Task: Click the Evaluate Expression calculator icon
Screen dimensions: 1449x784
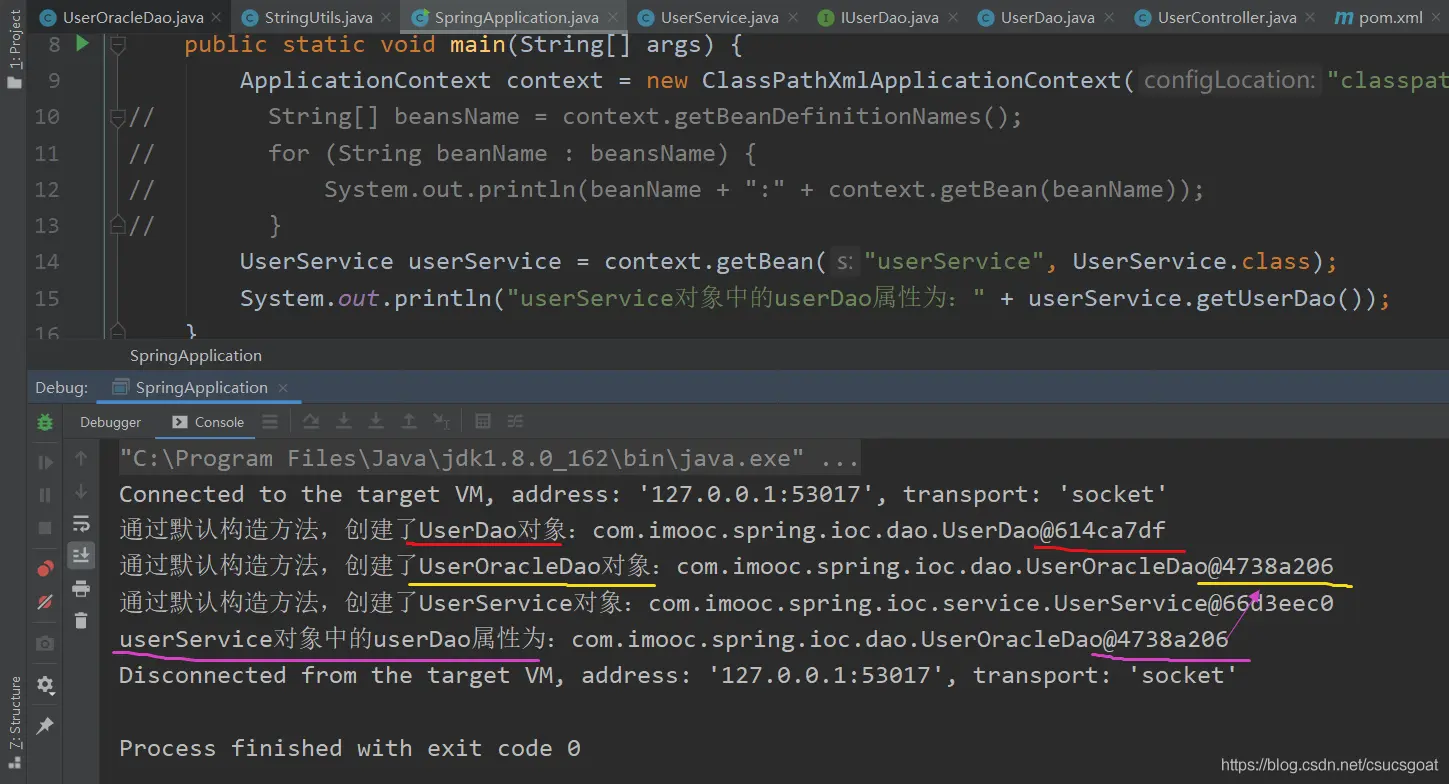Action: [x=483, y=422]
